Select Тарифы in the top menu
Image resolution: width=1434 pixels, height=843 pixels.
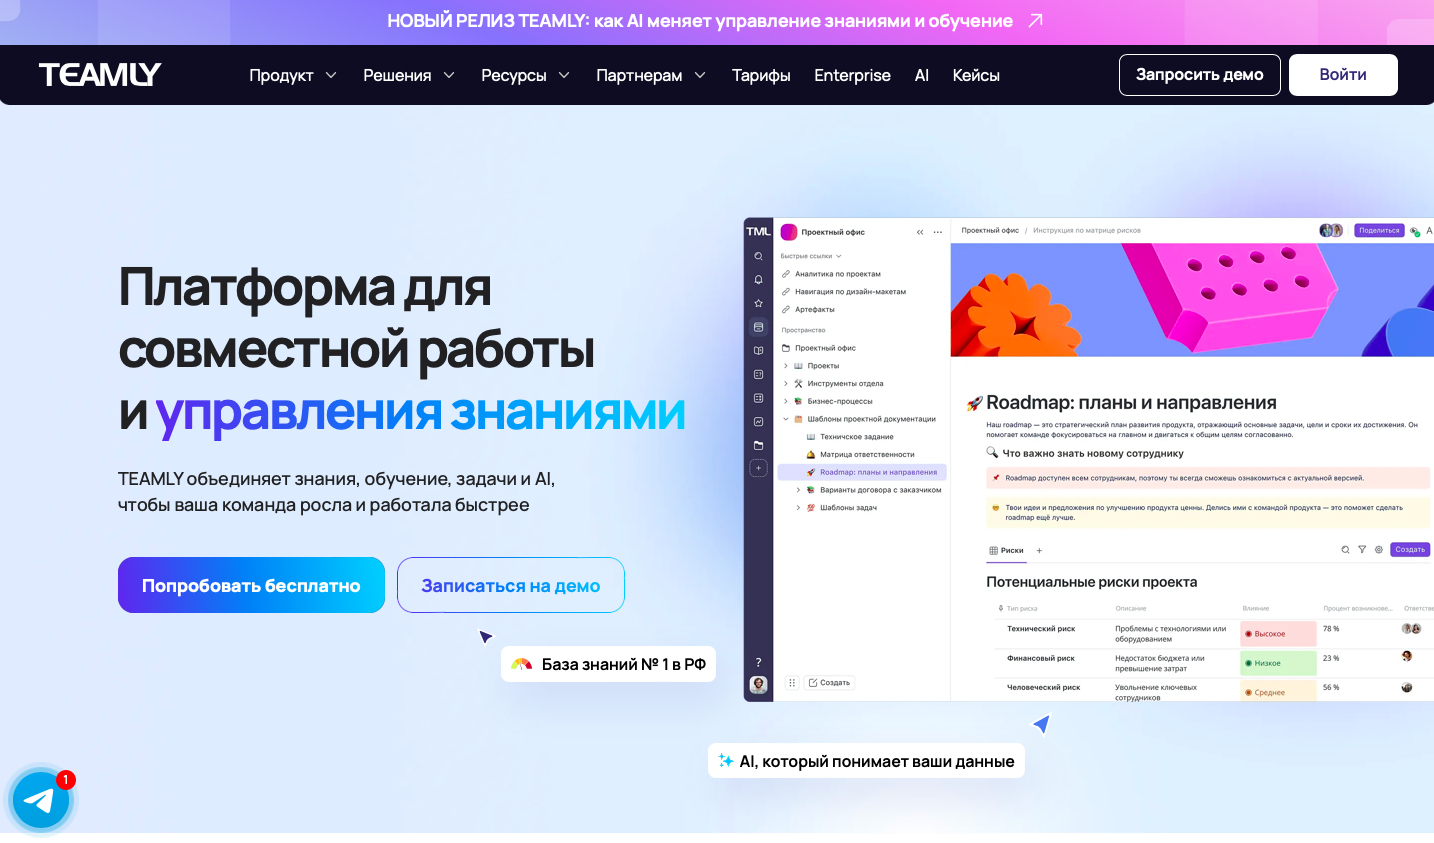tap(761, 75)
